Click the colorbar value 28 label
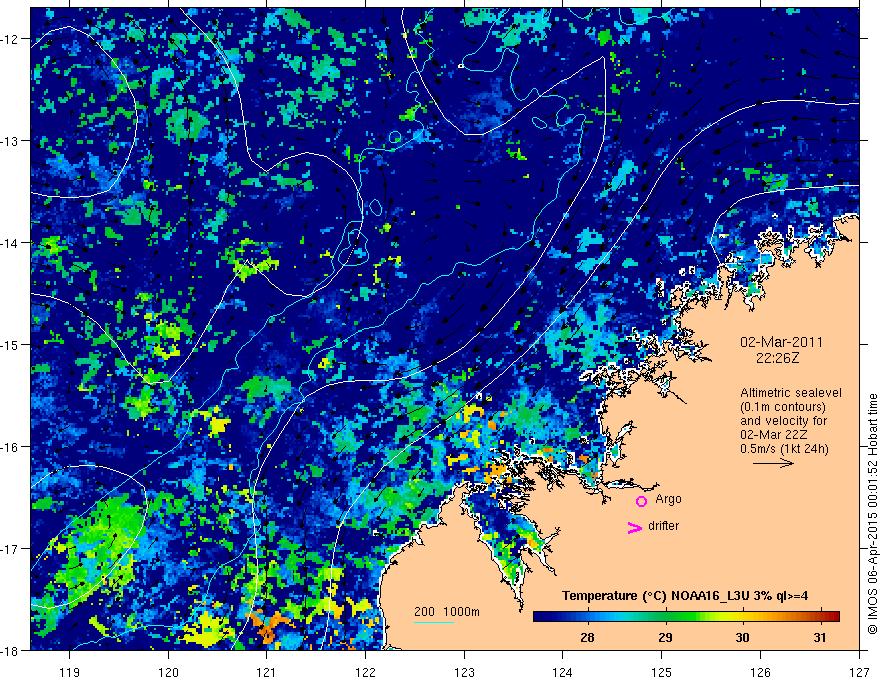Viewport: 880px width, 680px height. click(x=587, y=637)
